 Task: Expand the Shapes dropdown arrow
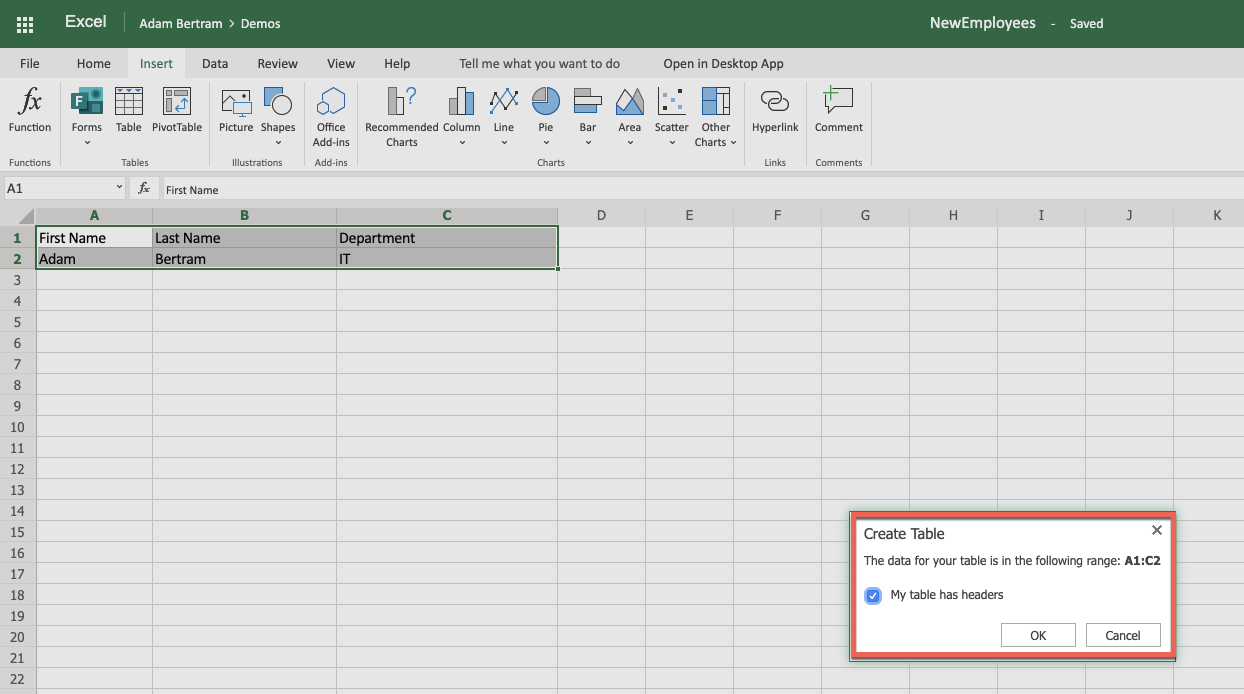(x=278, y=143)
